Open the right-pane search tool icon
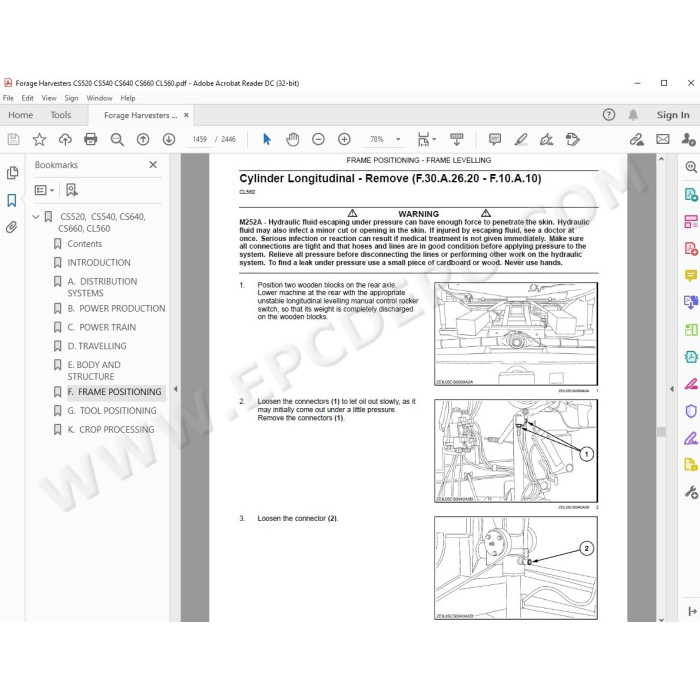The width and height of the screenshot is (700, 700). [691, 167]
